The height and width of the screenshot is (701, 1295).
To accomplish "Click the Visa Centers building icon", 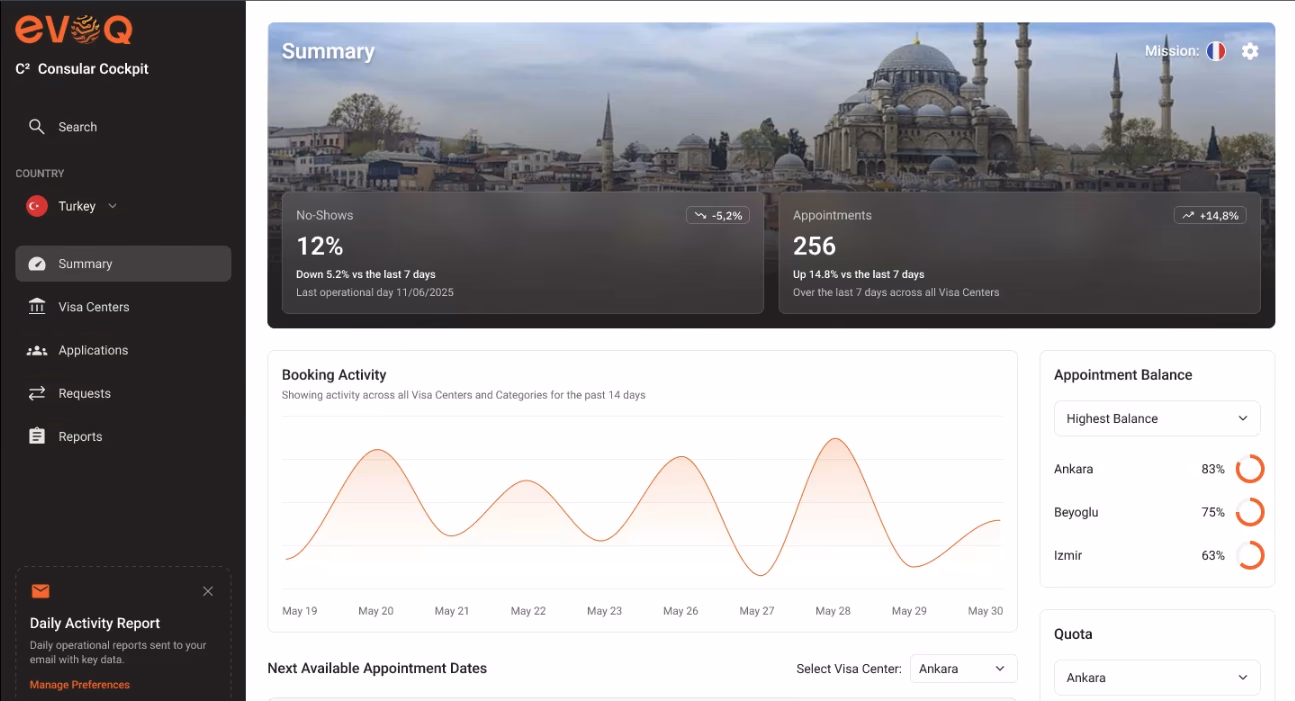I will pos(37,307).
